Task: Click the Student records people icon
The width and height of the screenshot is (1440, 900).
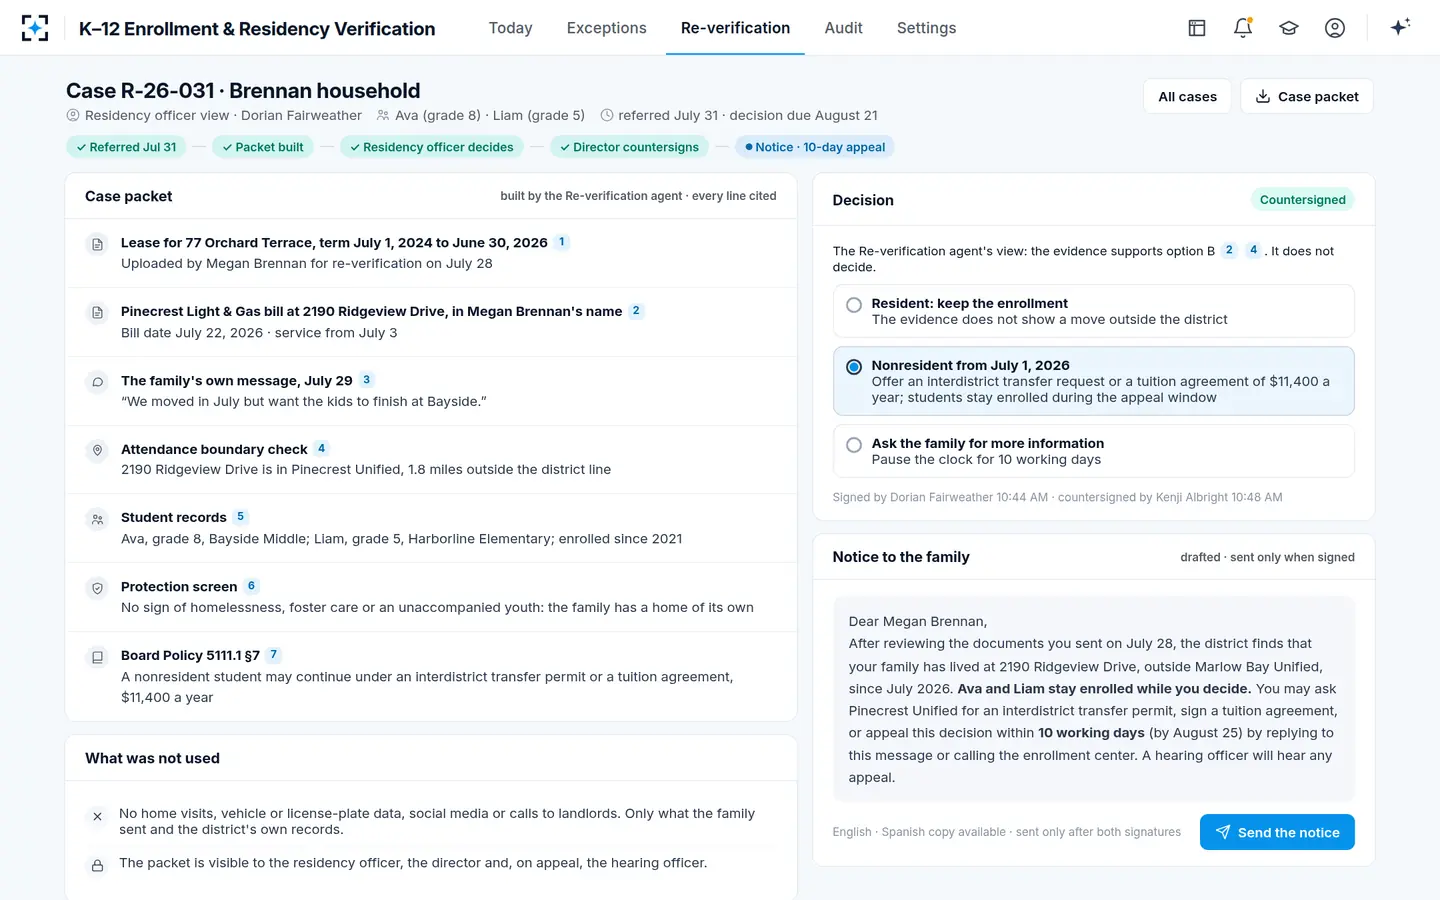Action: [x=97, y=519]
